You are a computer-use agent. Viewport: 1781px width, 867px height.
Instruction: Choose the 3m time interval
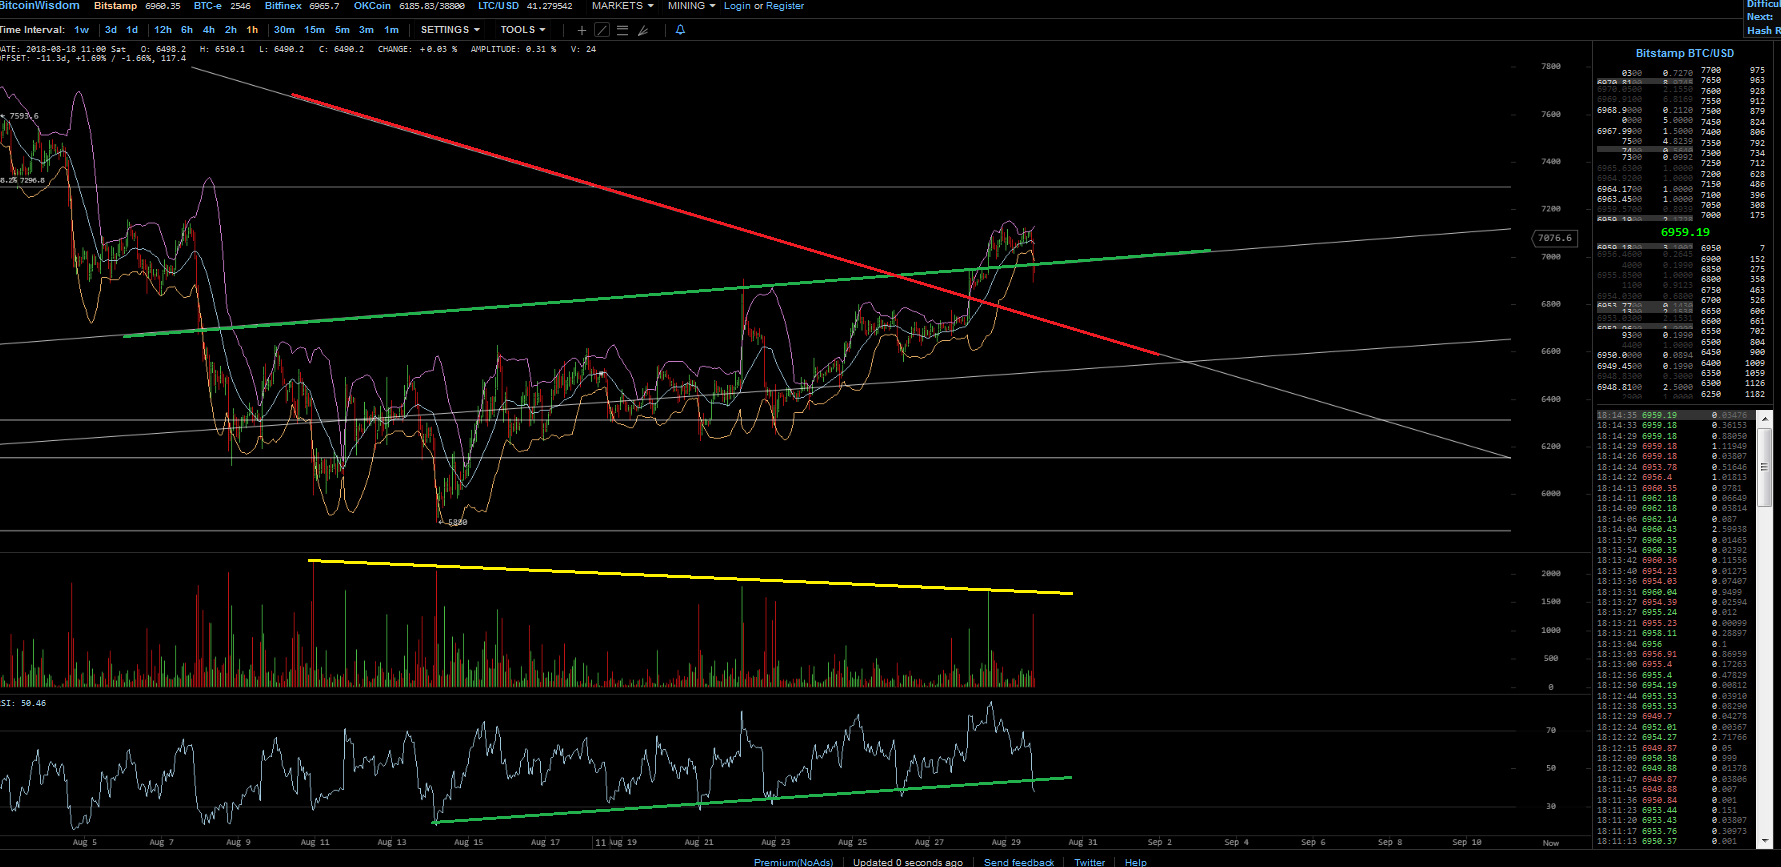(366, 30)
